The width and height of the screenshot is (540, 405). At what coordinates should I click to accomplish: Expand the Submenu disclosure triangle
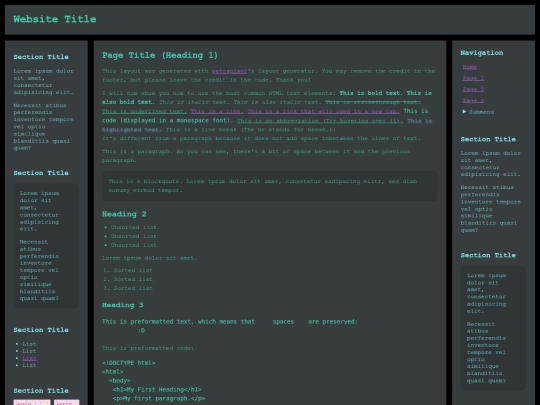click(464, 112)
